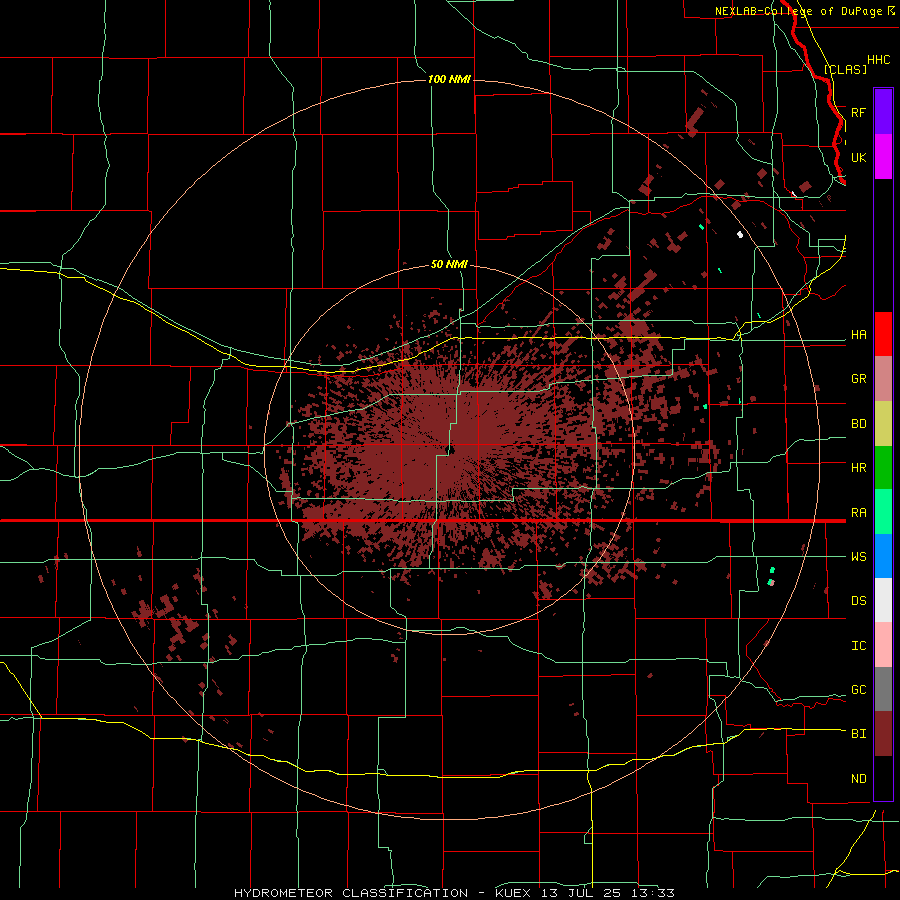The height and width of the screenshot is (900, 900).
Task: Click the "13 JUL 25" date text
Action: point(583,893)
